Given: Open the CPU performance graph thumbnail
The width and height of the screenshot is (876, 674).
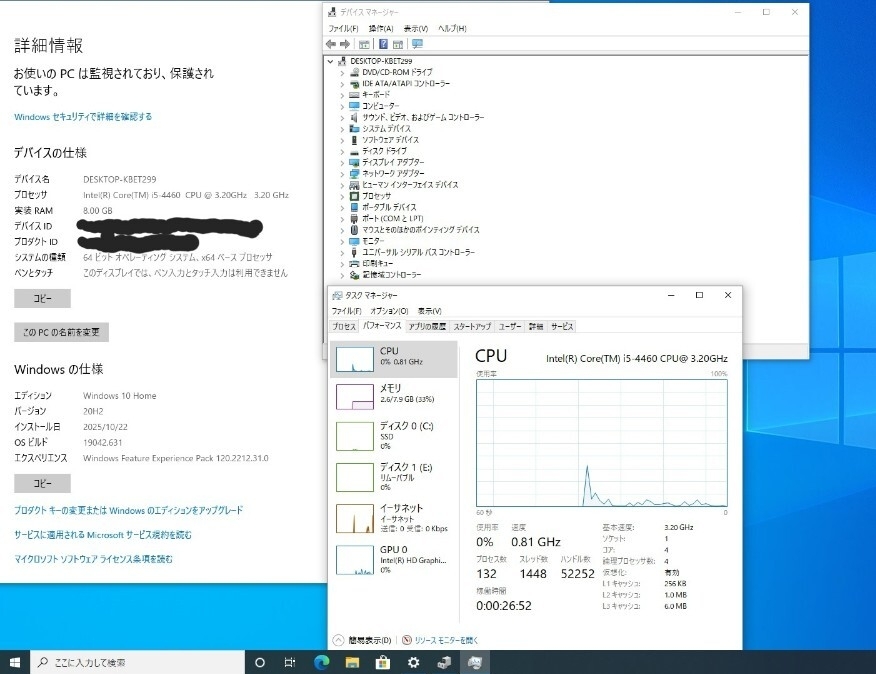Looking at the screenshot, I should (x=355, y=359).
